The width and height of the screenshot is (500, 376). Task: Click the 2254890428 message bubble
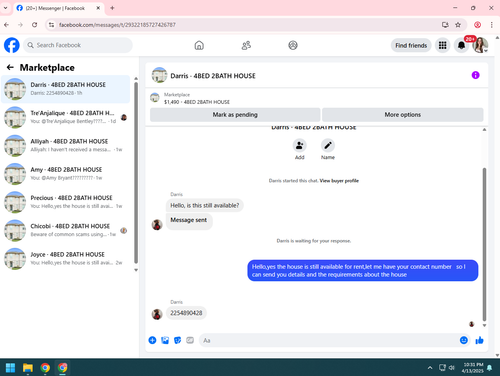pyautogui.click(x=186, y=313)
